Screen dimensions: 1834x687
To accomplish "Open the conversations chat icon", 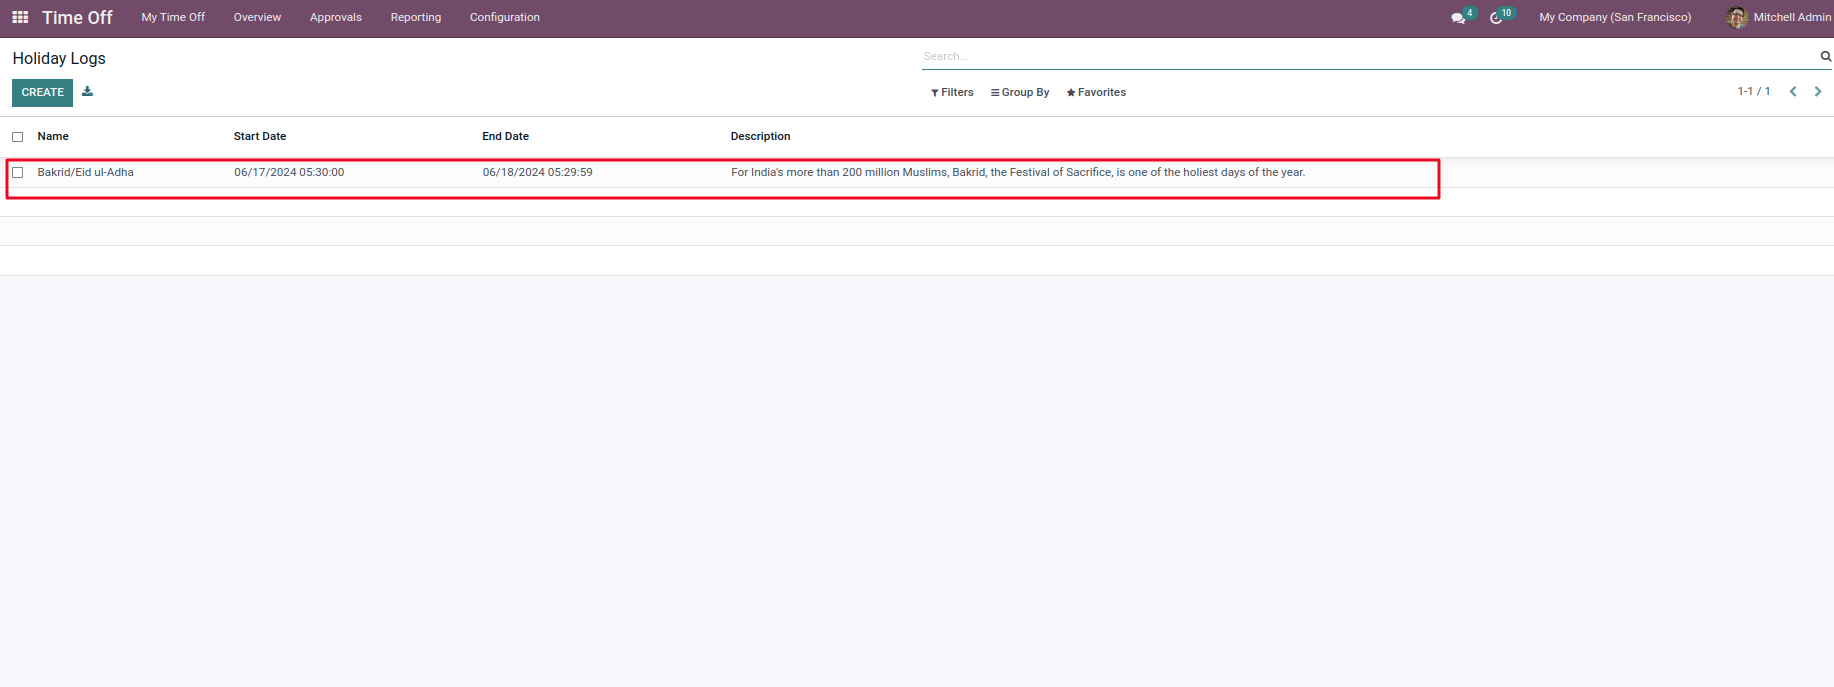I will point(1459,18).
